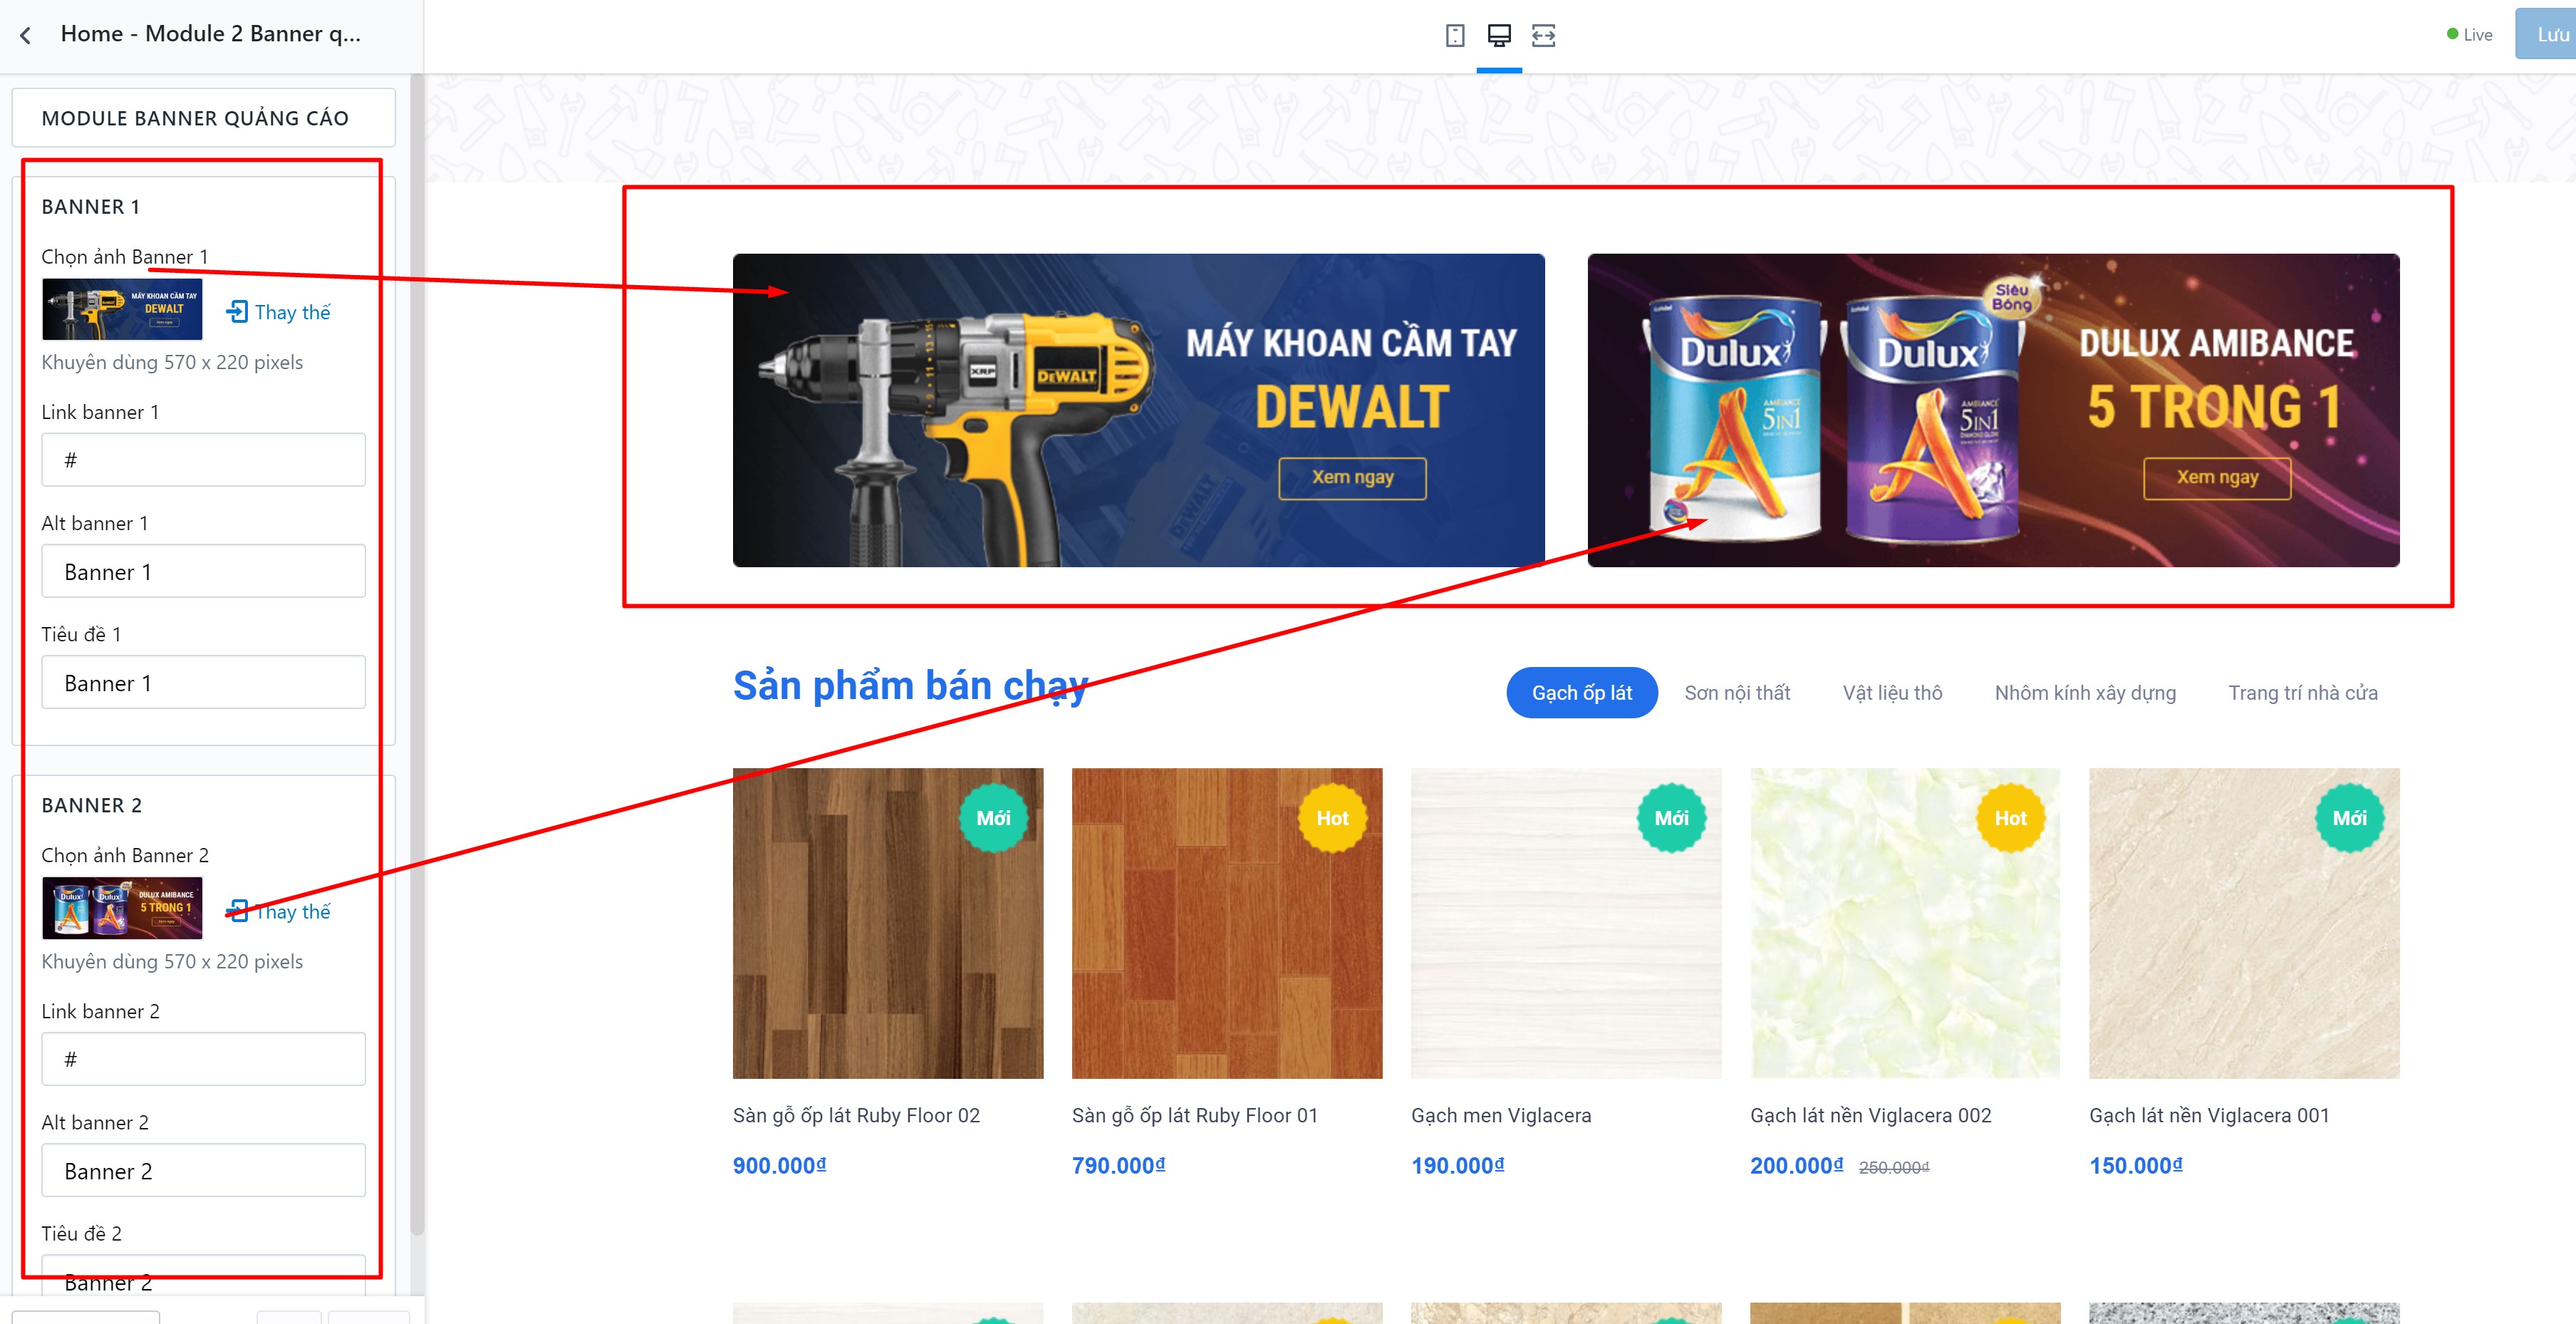
Task: Click the Mới badge on Gạch men Viglacera
Action: [x=1671, y=818]
